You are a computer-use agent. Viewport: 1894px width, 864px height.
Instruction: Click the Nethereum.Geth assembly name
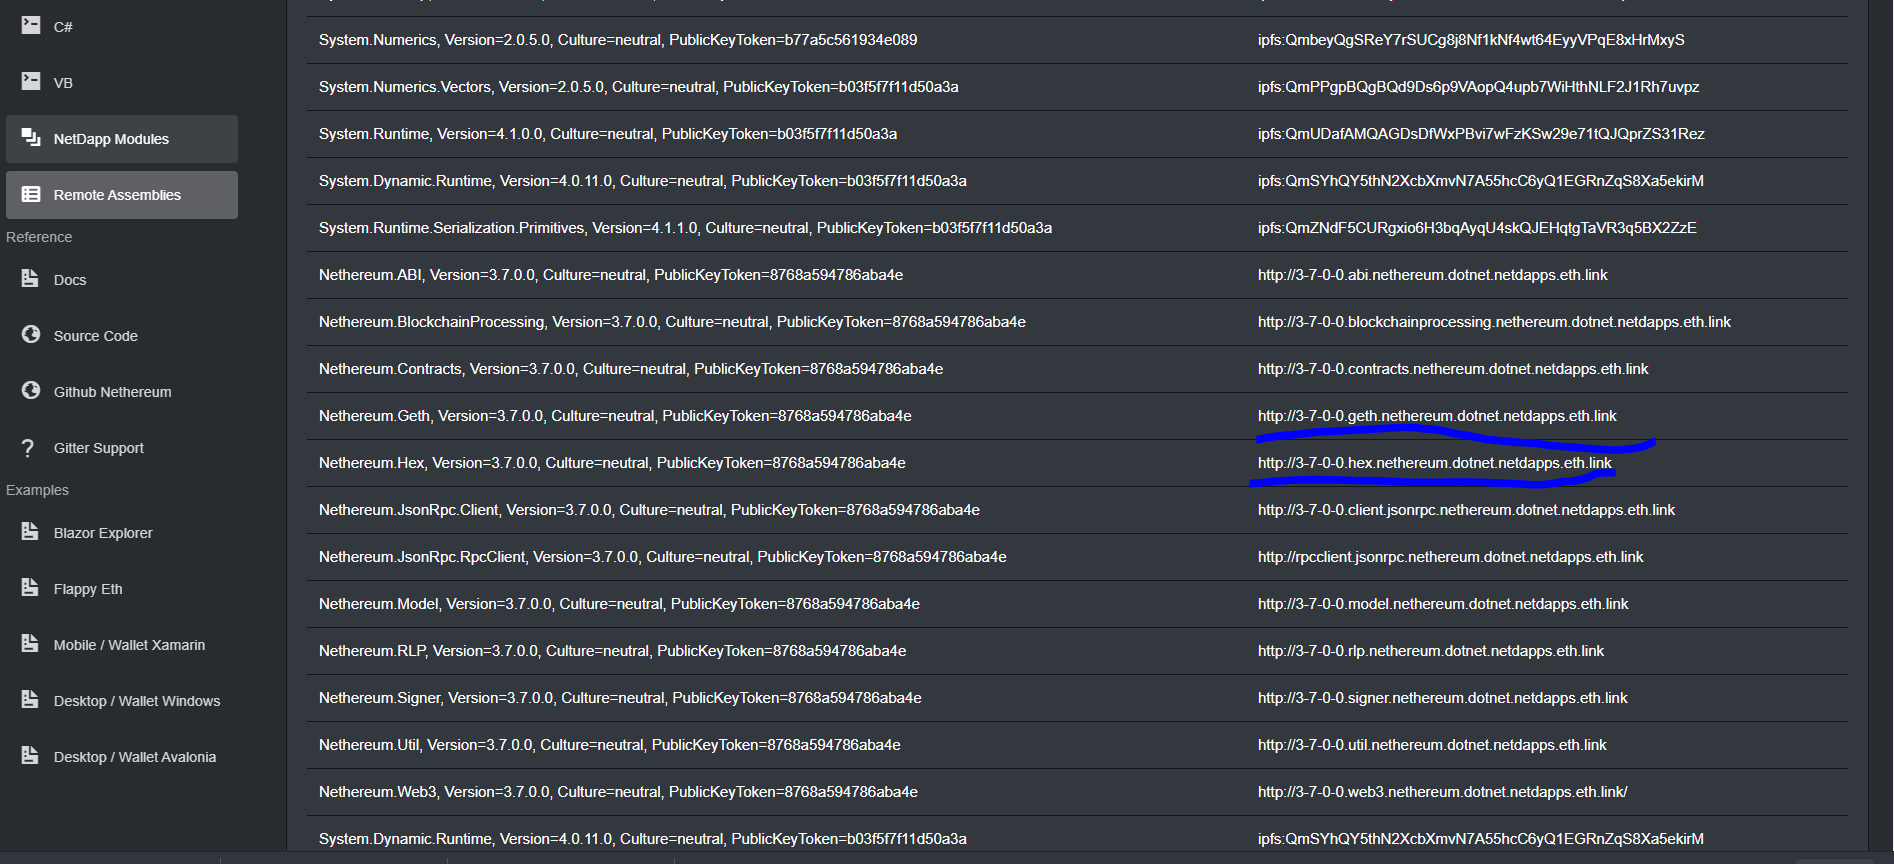tap(615, 416)
